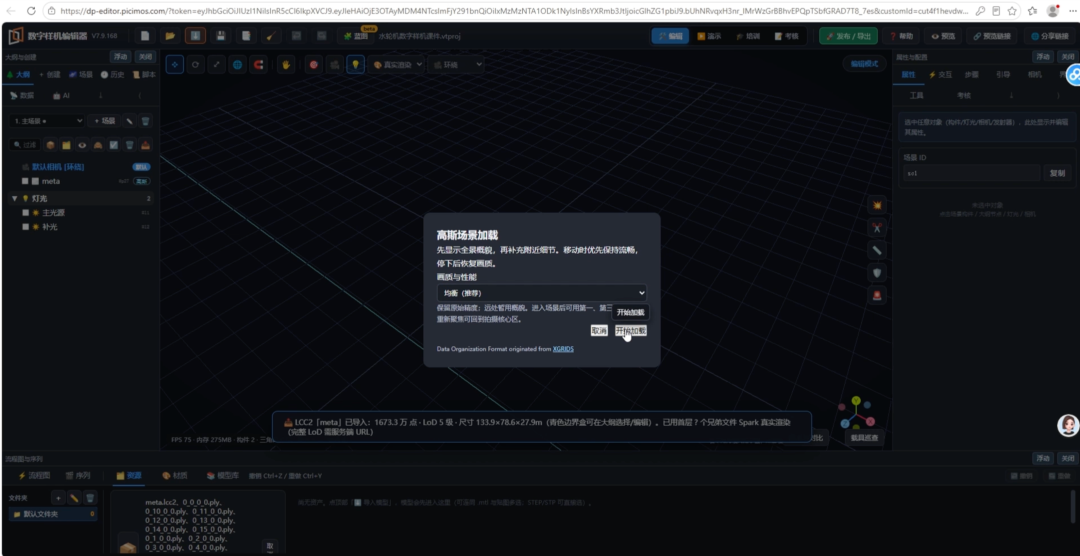This screenshot has width=1080, height=556.
Task: Switch to 交互 tab in properties panel
Action: click(x=940, y=74)
